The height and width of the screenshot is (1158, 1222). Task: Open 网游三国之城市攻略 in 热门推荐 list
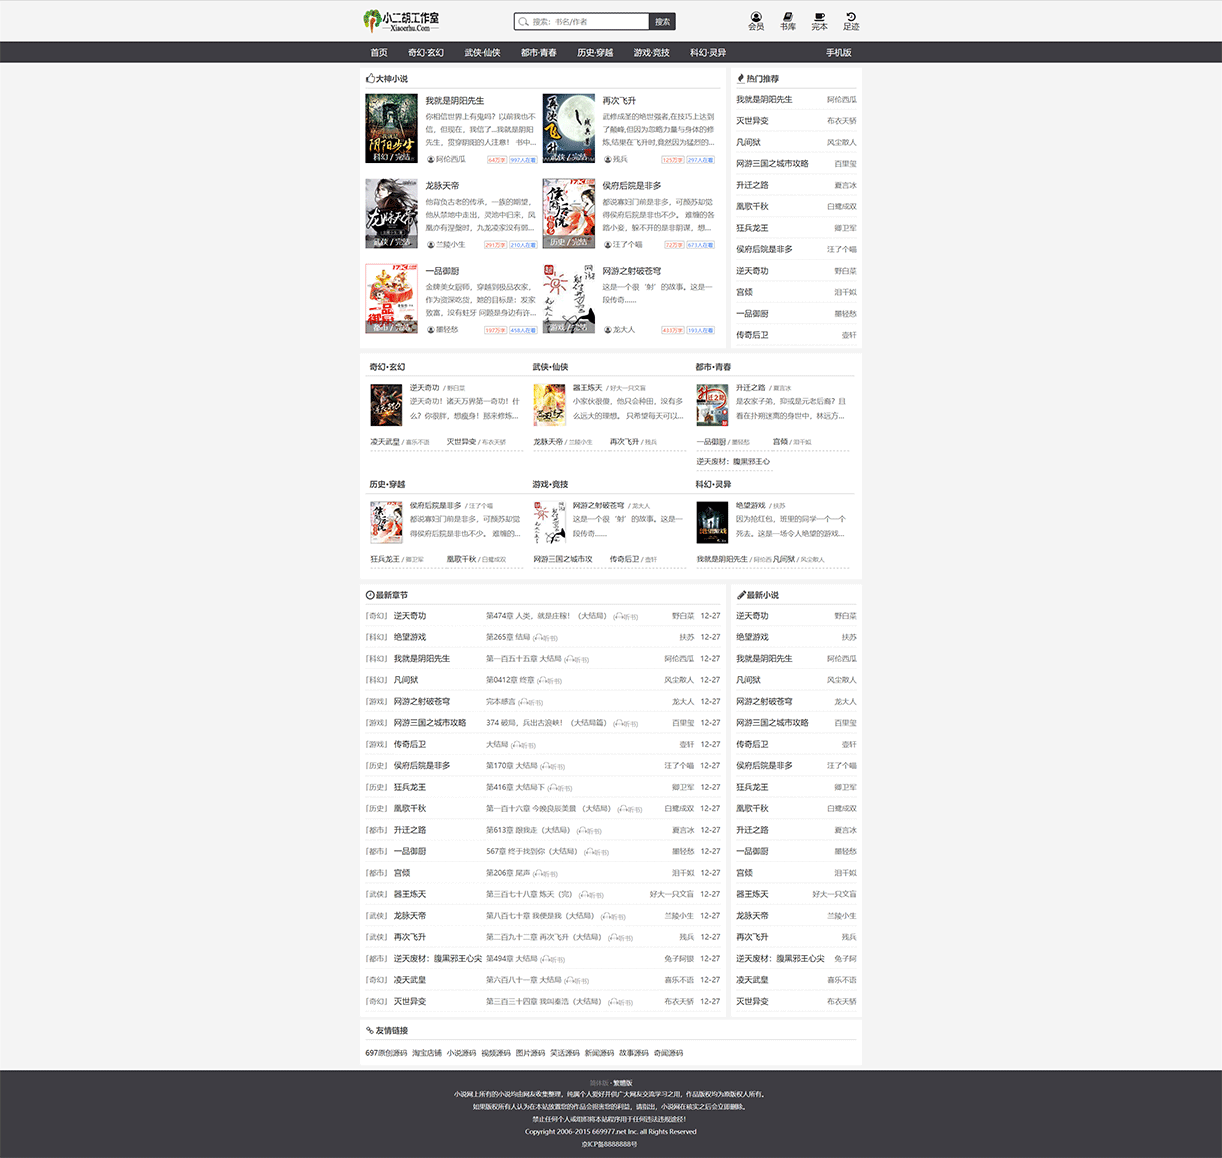click(772, 164)
